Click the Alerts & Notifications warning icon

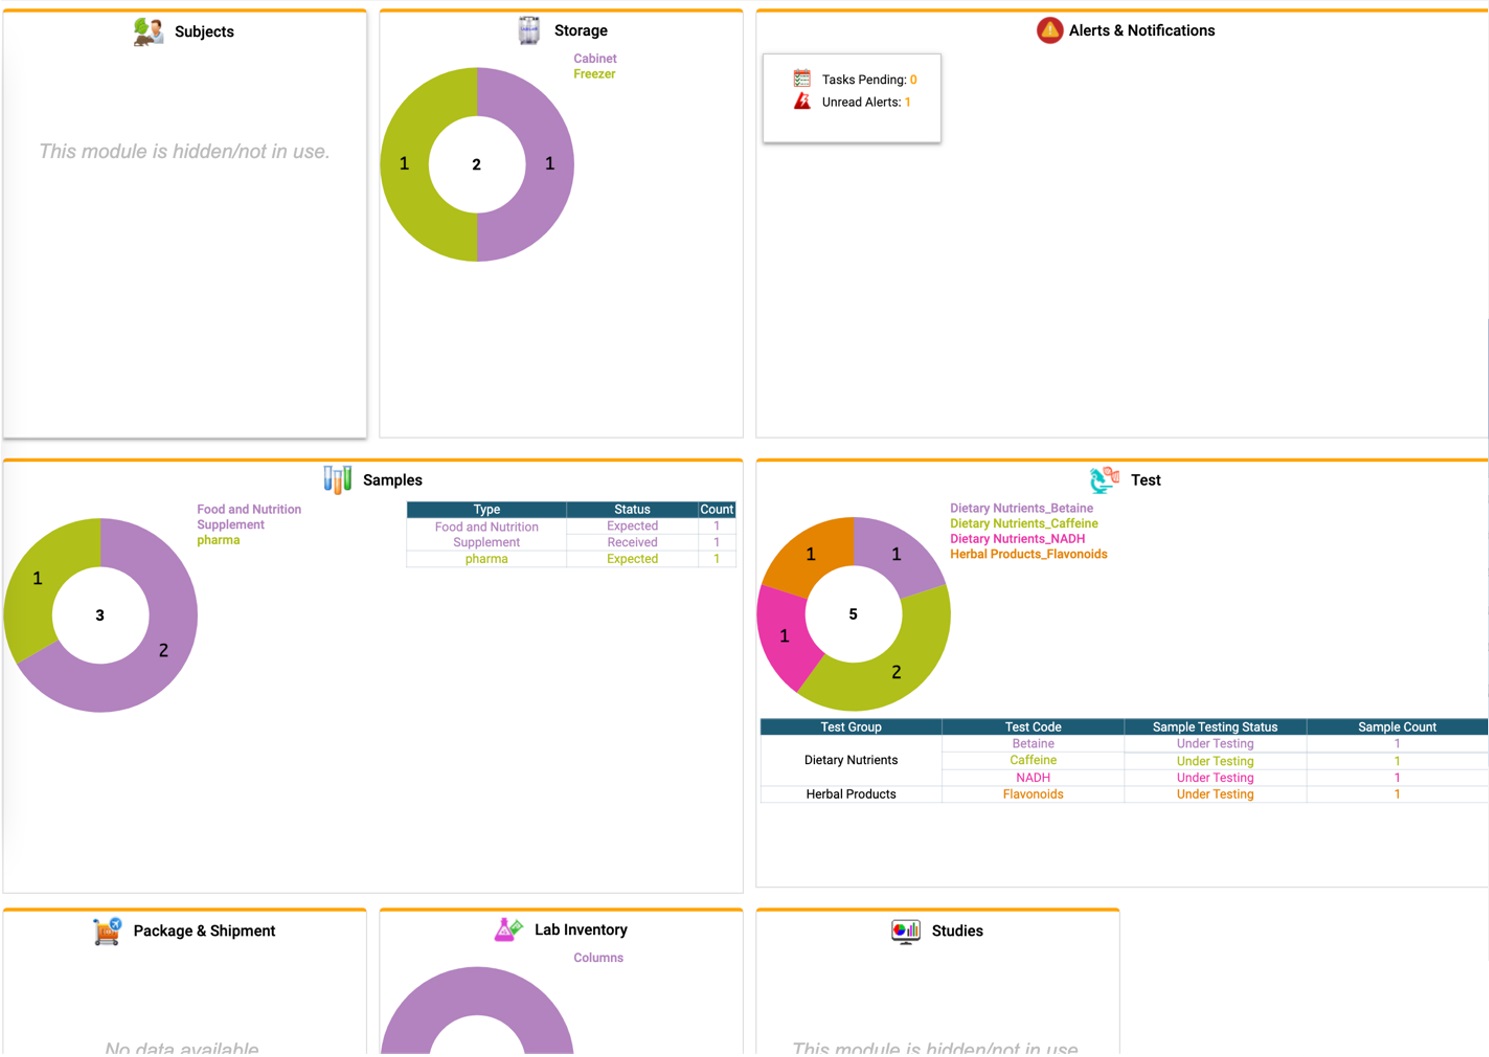coord(1049,31)
